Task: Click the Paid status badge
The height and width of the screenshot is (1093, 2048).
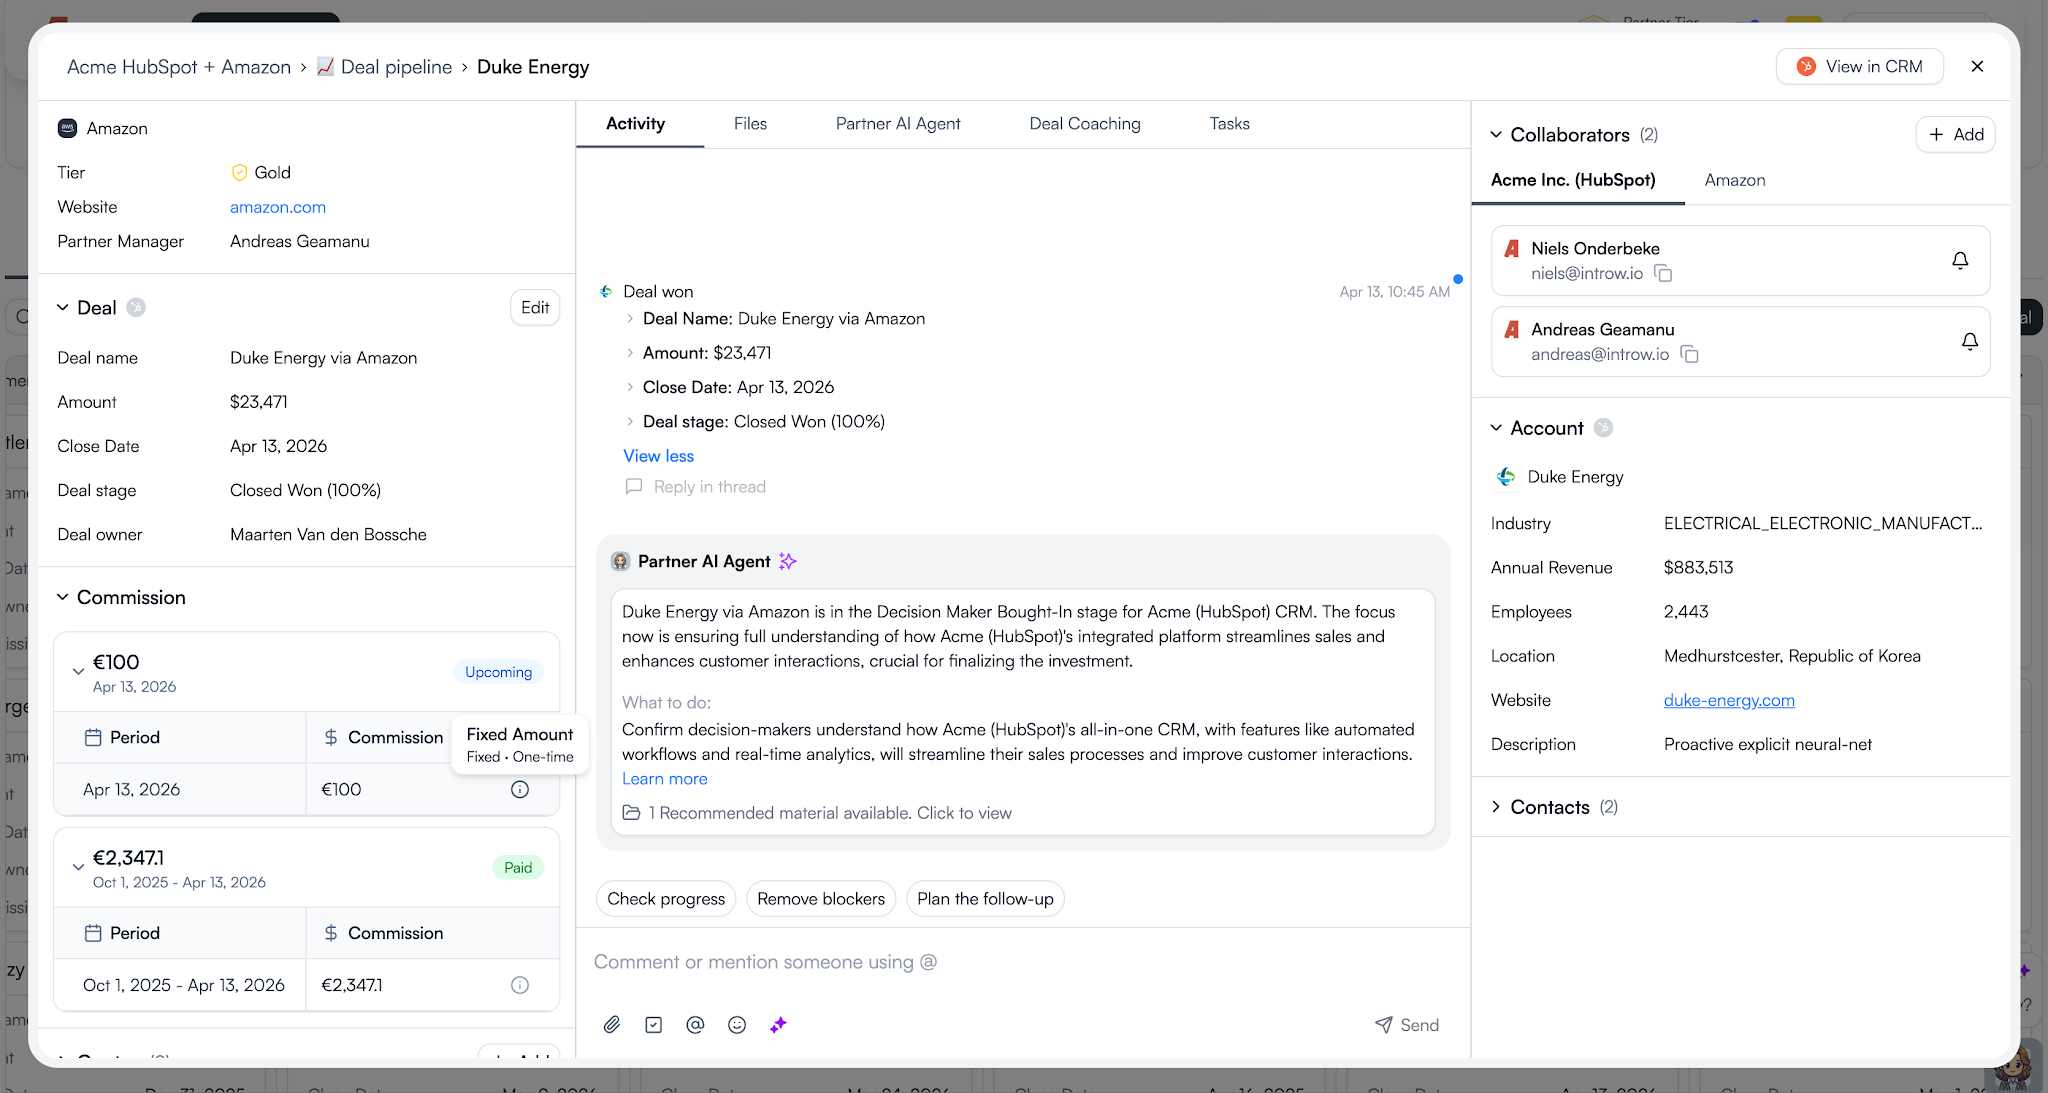Action: 518,868
